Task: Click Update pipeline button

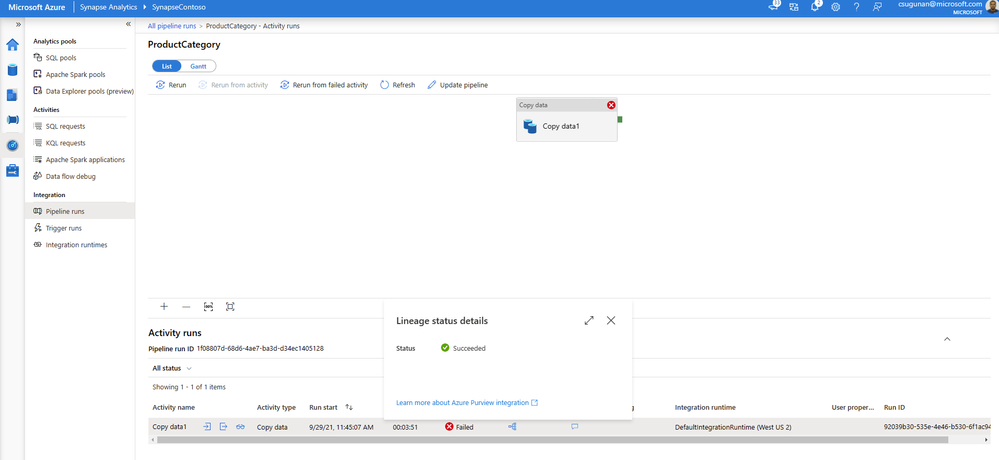Action: point(457,85)
